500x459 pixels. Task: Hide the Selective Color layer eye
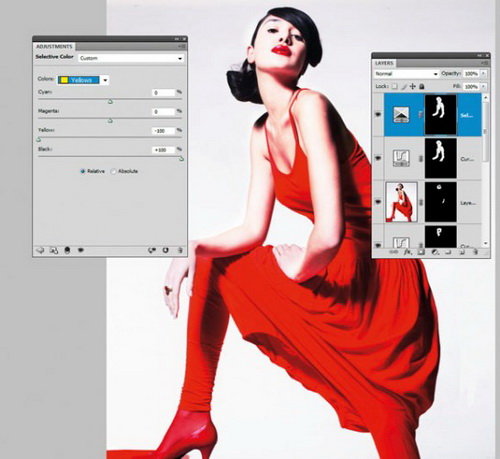[x=378, y=114]
